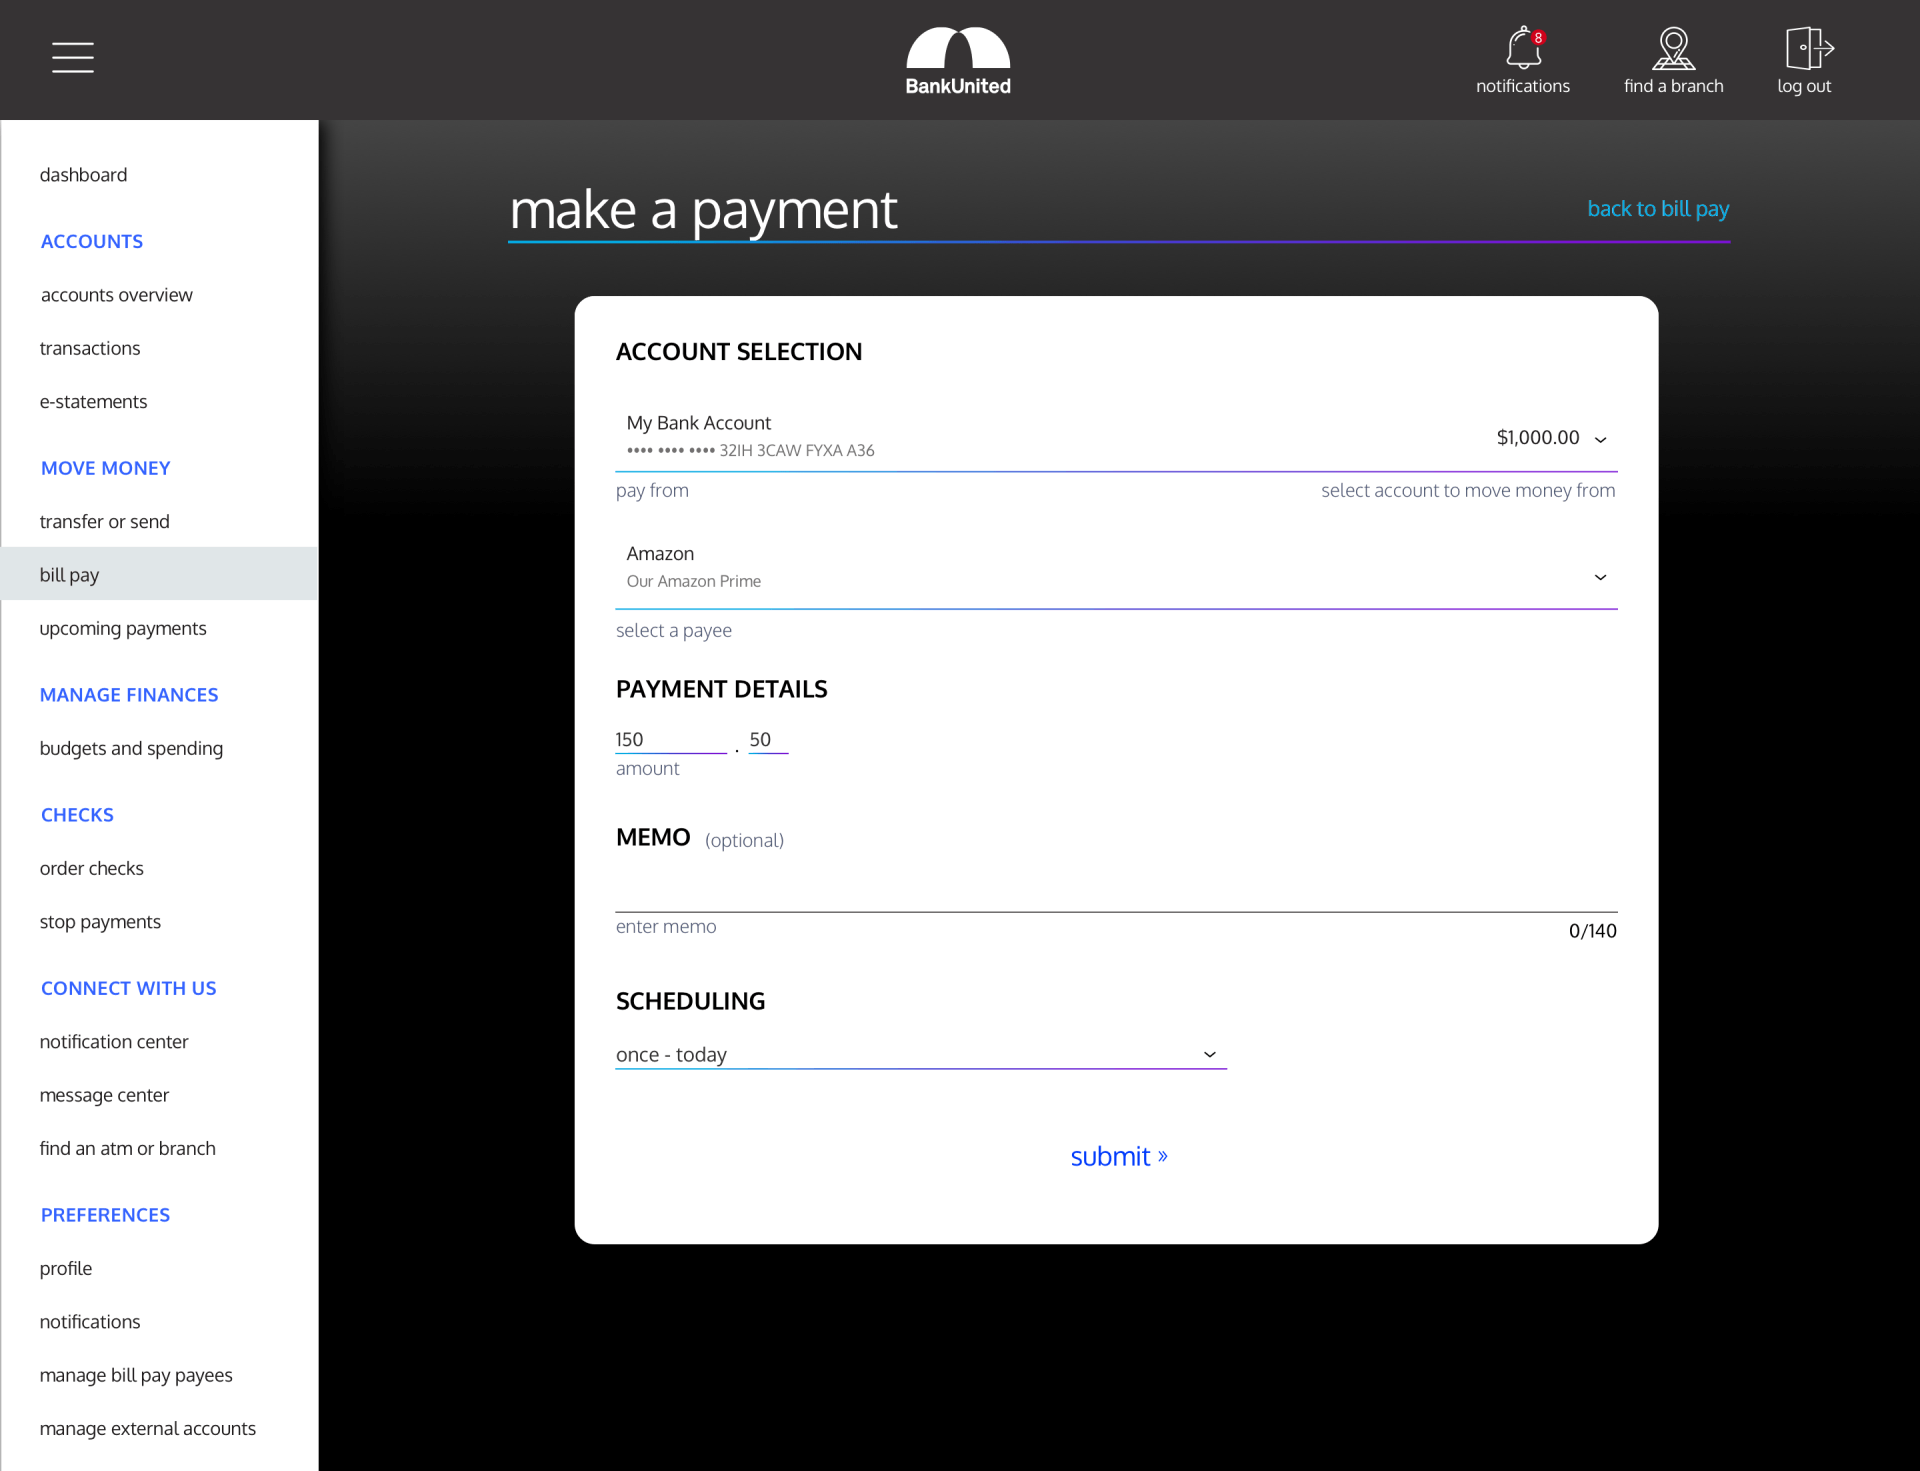Expand the Amazon payee dropdown

[1600, 577]
